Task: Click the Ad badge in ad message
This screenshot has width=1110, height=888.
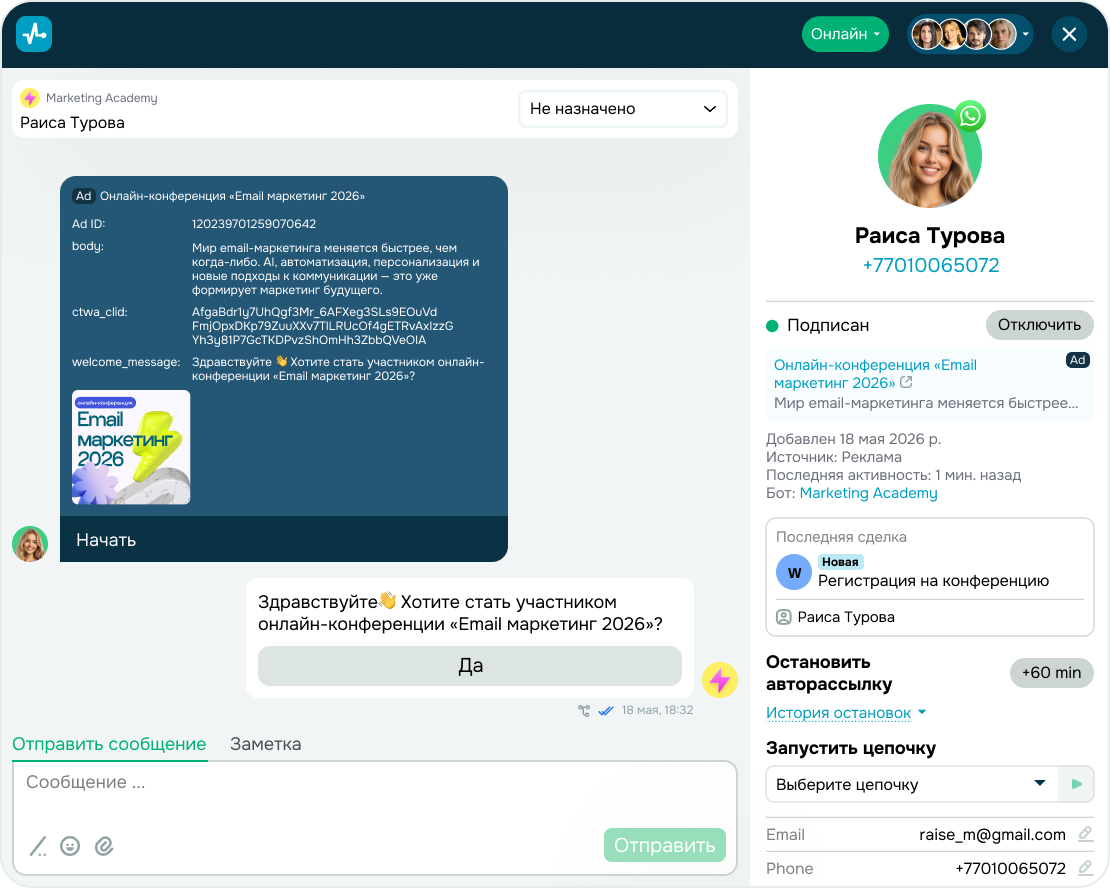Action: tap(84, 196)
